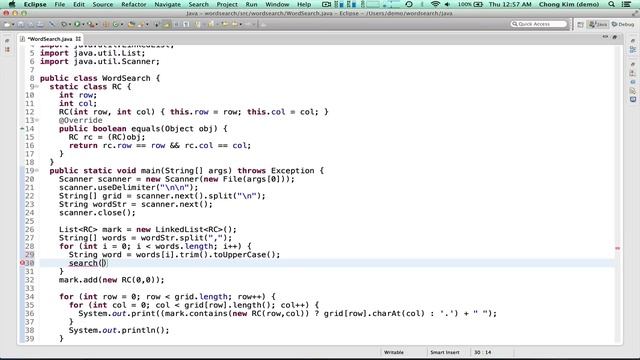Screen dimensions: 640x360
Task: Click the New file toolbar icon
Action: [x=7, y=24]
